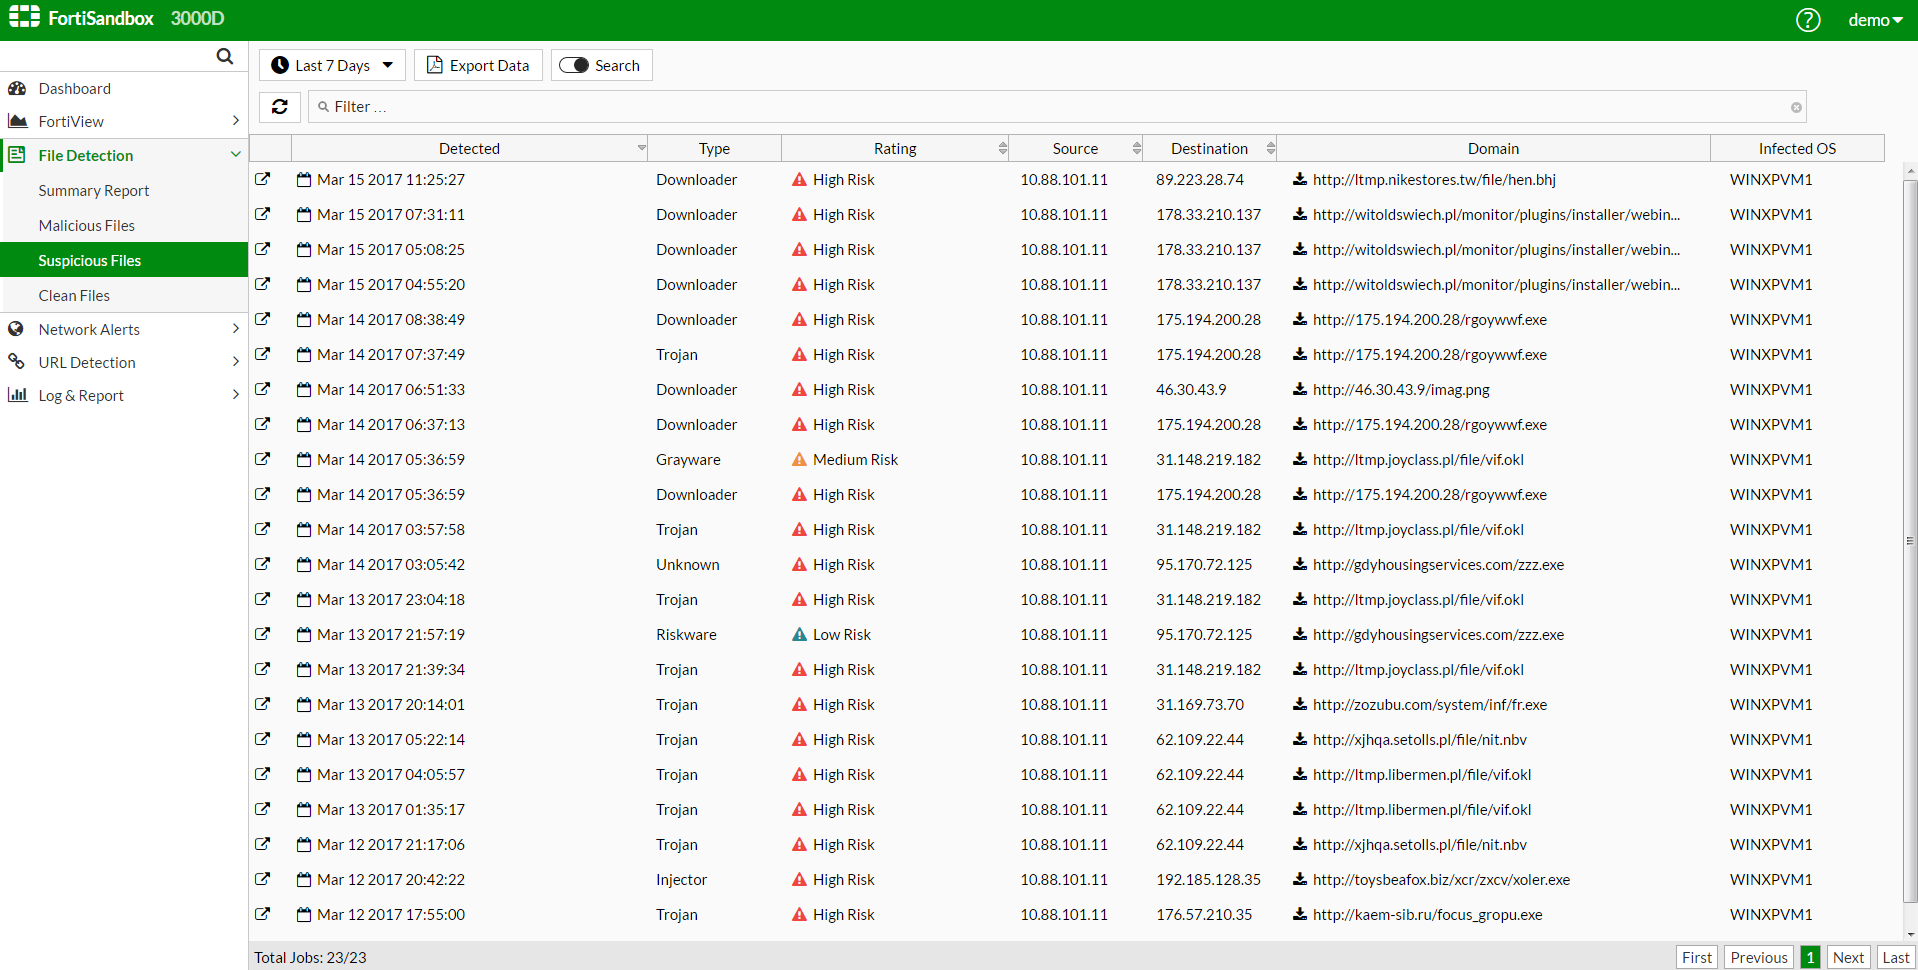Open job details for Mar 15 2017 07:31:11

click(x=263, y=214)
